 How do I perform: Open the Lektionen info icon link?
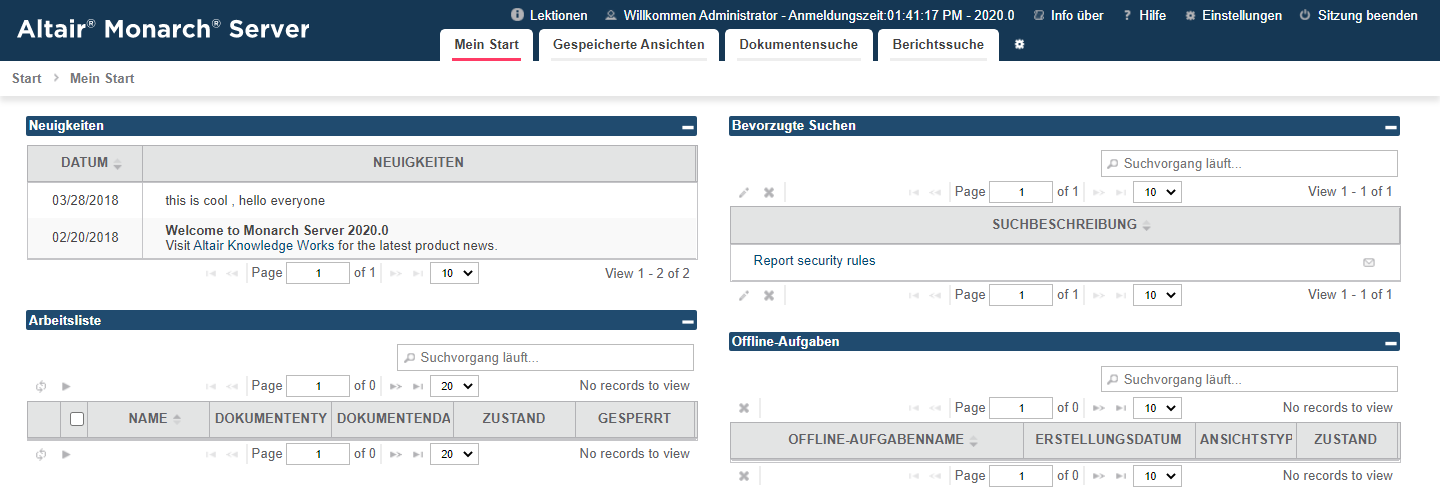[x=517, y=16]
